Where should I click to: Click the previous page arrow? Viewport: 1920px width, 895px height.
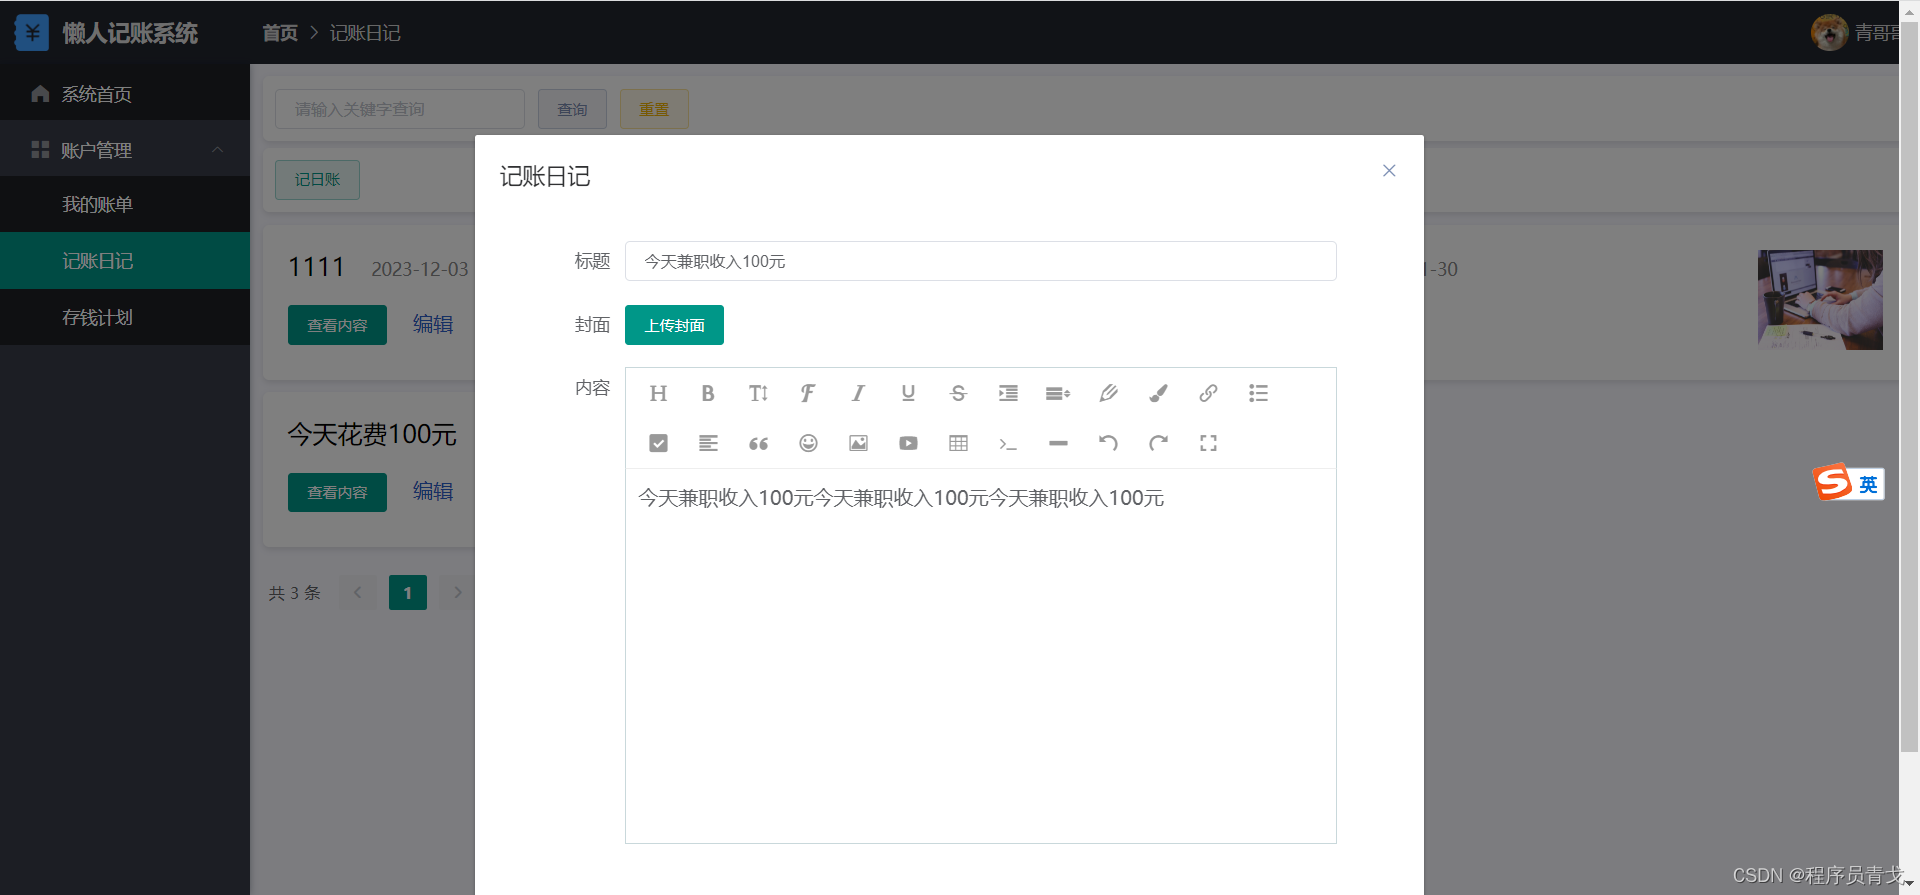pos(357,593)
